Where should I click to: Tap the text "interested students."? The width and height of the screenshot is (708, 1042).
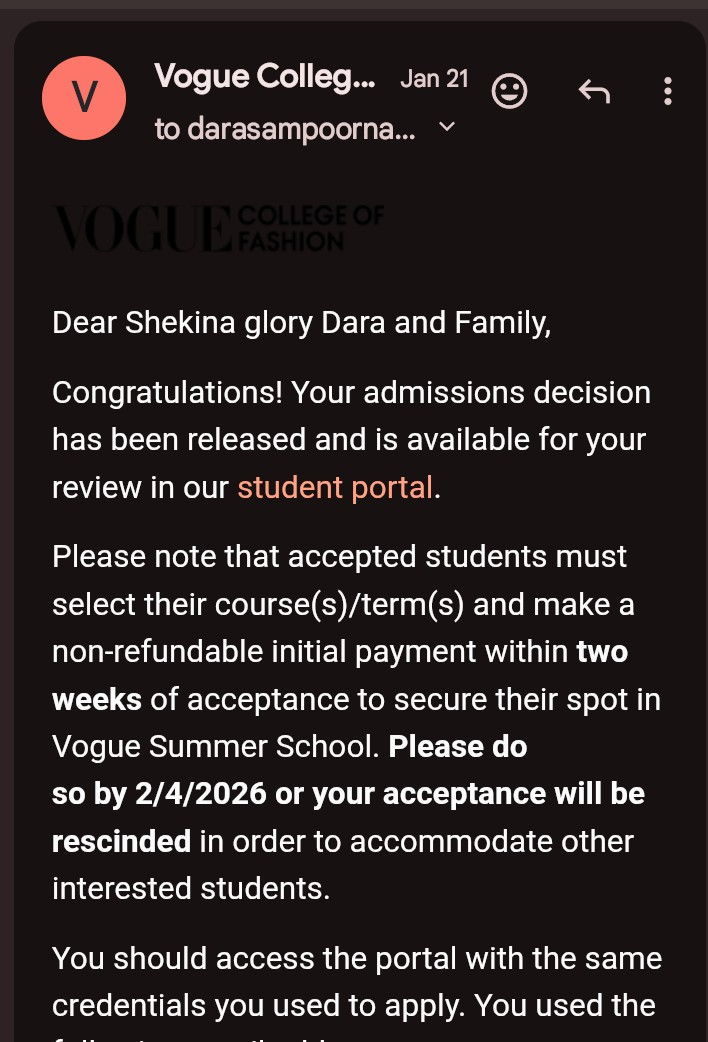[191, 888]
